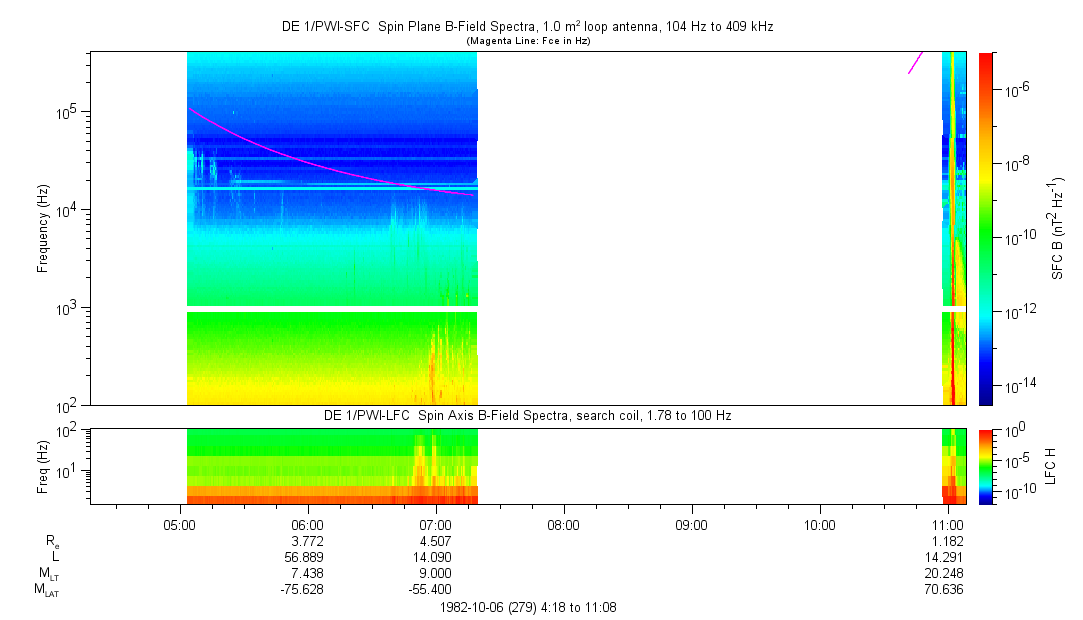Click the 'Frequency (Hz)' y-axis label
The image size is (1083, 620).
(x=44, y=228)
